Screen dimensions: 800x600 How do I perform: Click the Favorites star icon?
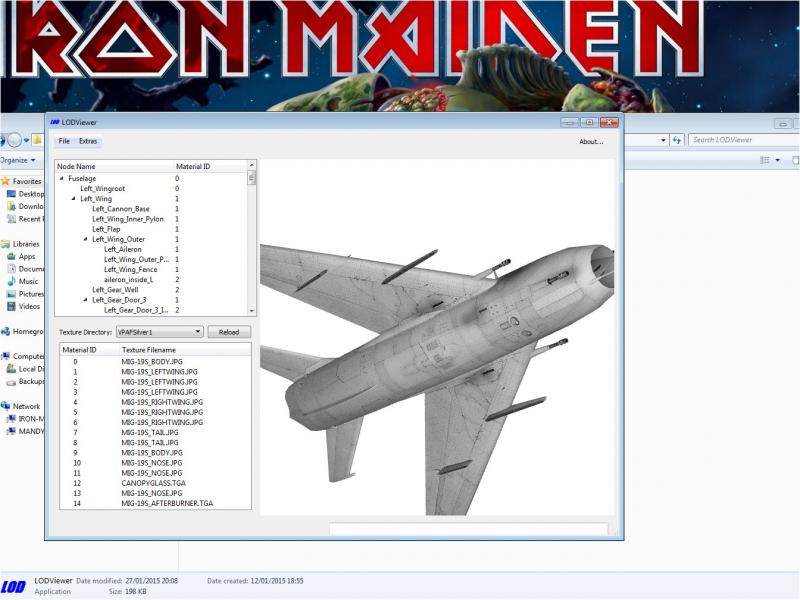click(6, 181)
